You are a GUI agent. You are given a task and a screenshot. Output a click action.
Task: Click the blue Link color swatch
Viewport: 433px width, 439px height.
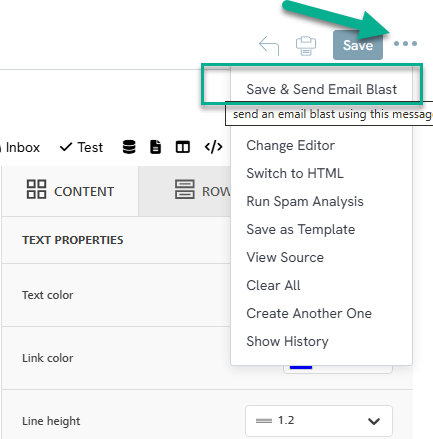coord(301,367)
